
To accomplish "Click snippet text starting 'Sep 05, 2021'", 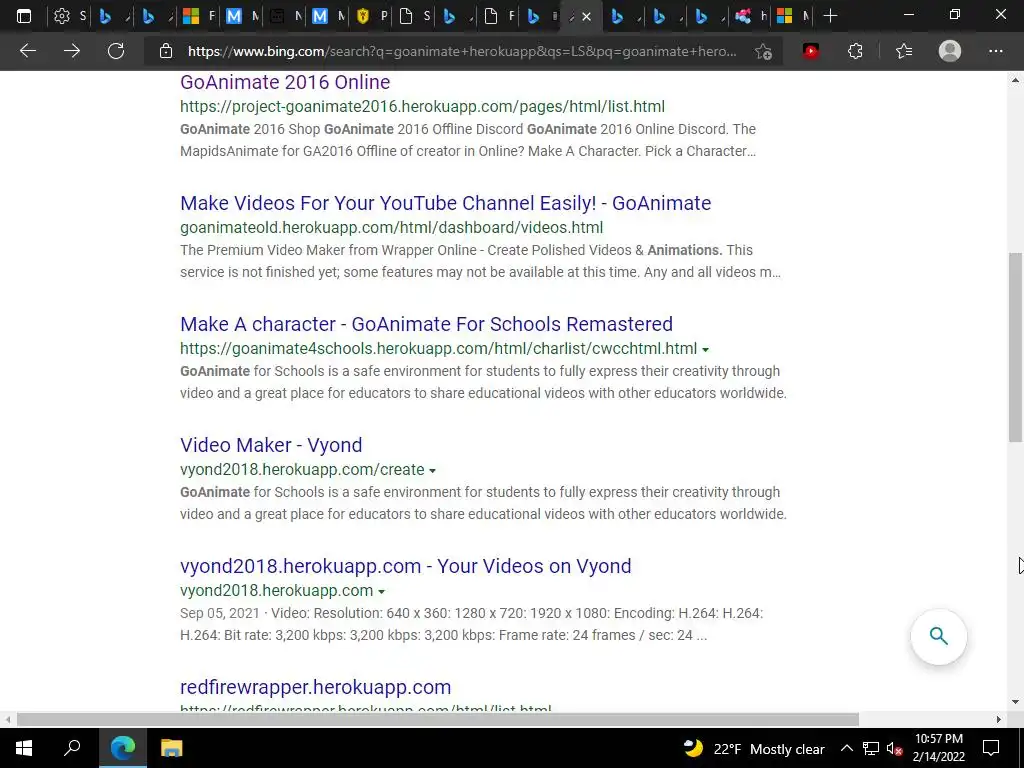I will (x=472, y=624).
